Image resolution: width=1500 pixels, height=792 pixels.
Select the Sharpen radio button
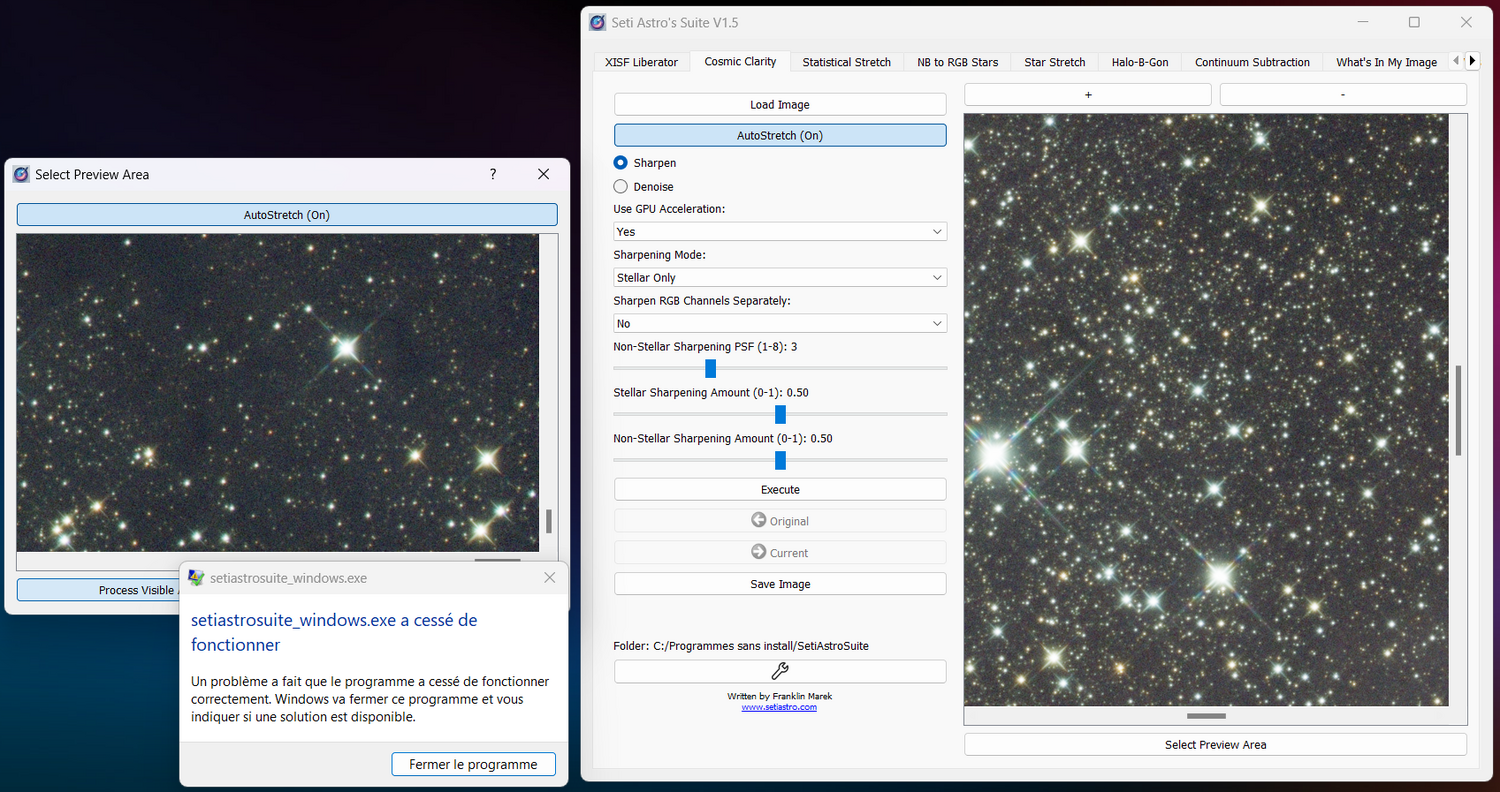pyautogui.click(x=621, y=163)
